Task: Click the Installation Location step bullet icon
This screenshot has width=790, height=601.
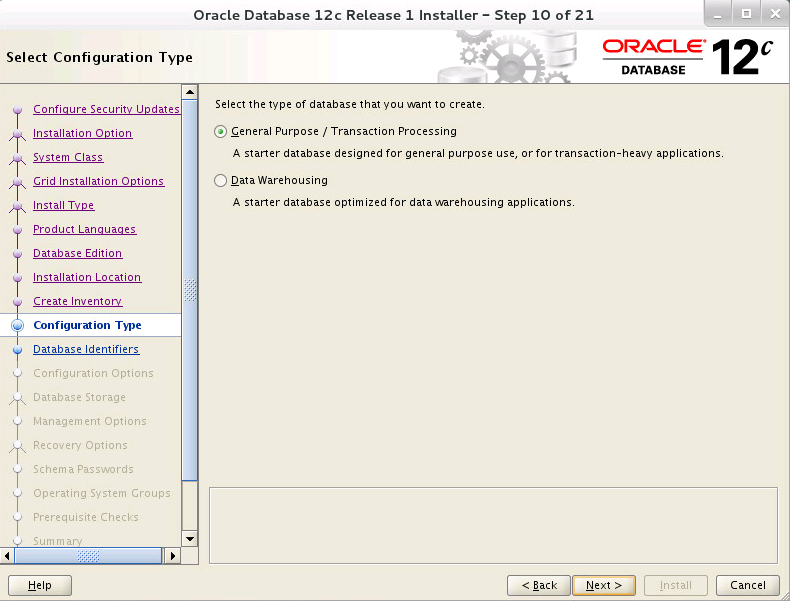Action: pos(18,278)
